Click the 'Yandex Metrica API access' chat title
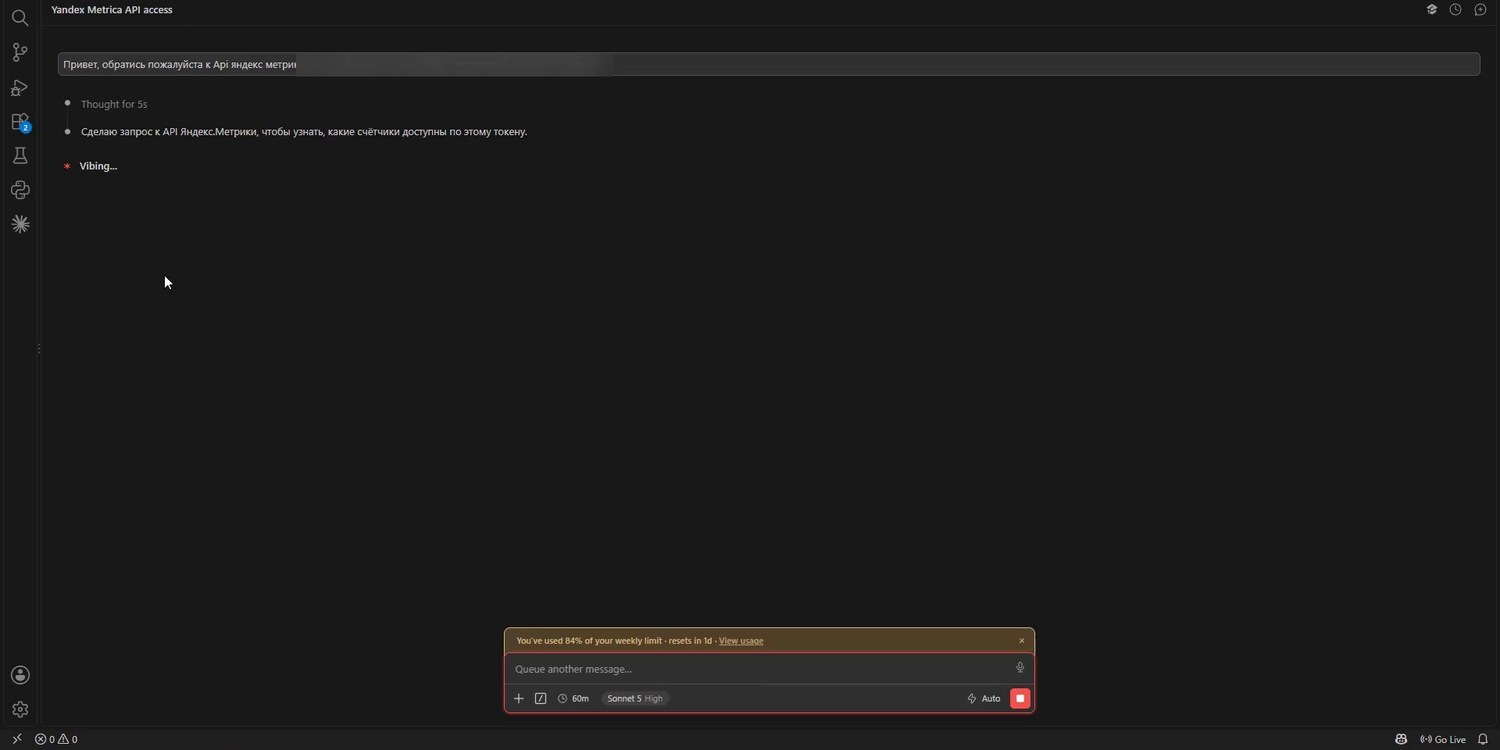Screen dimensions: 1500x750 click(x=112, y=10)
